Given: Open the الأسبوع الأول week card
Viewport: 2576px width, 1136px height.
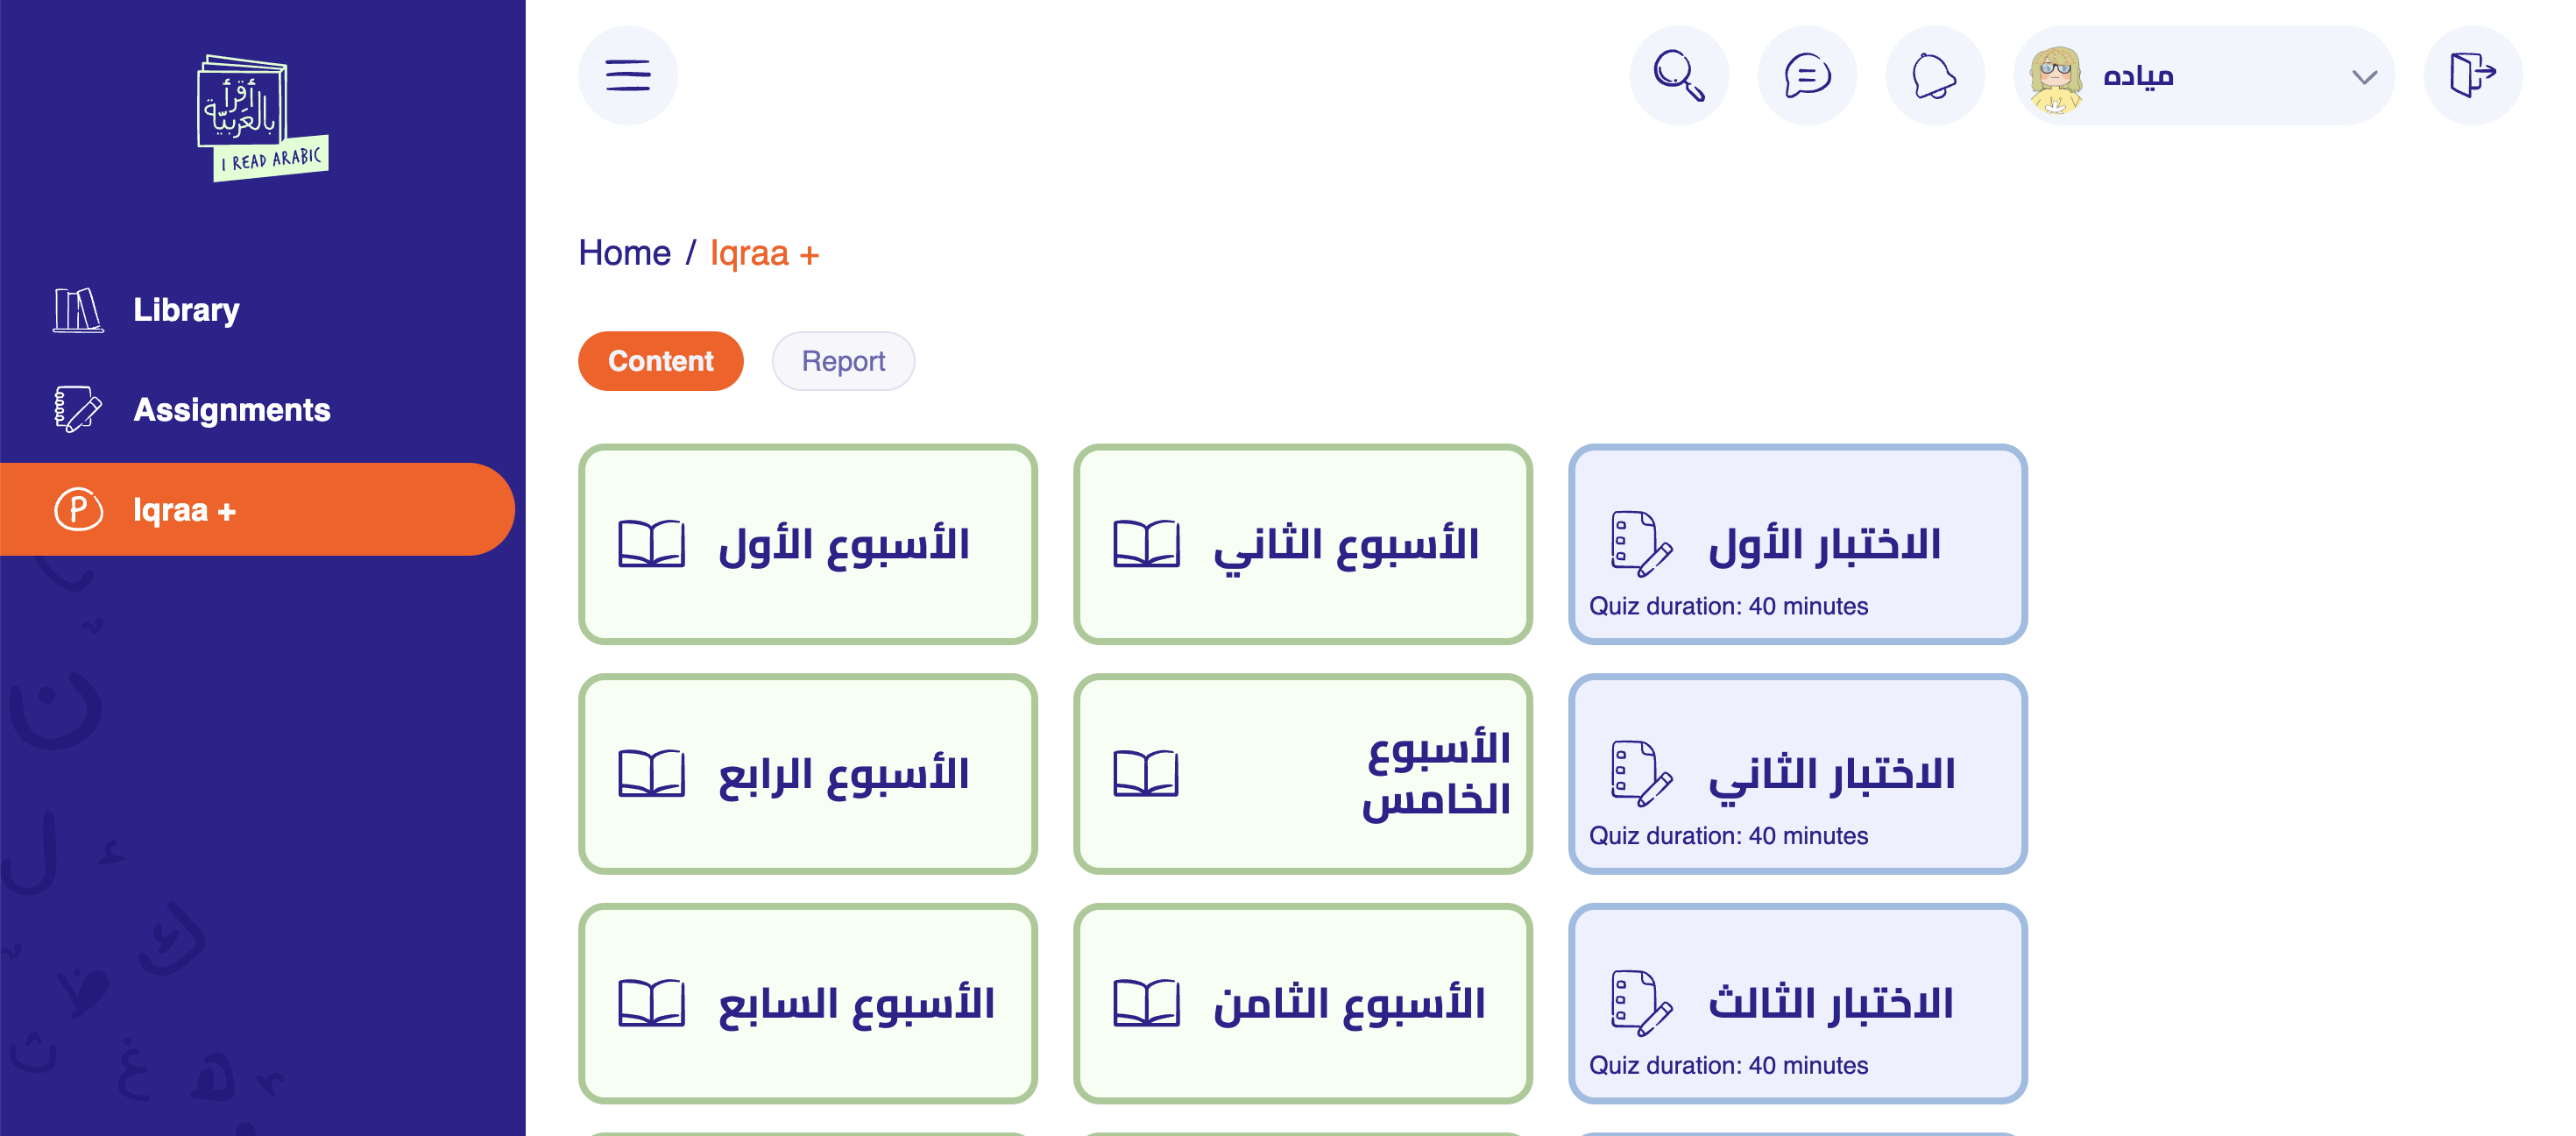Looking at the screenshot, I should coord(807,544).
